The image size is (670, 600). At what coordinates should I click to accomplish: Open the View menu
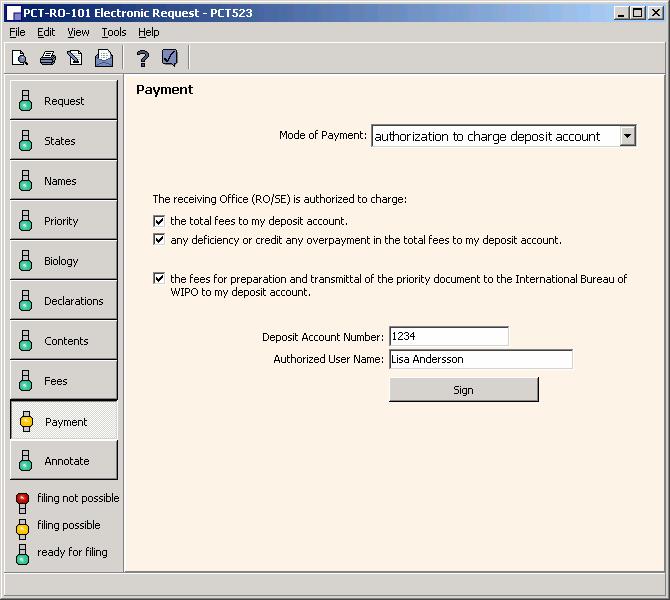(x=78, y=32)
